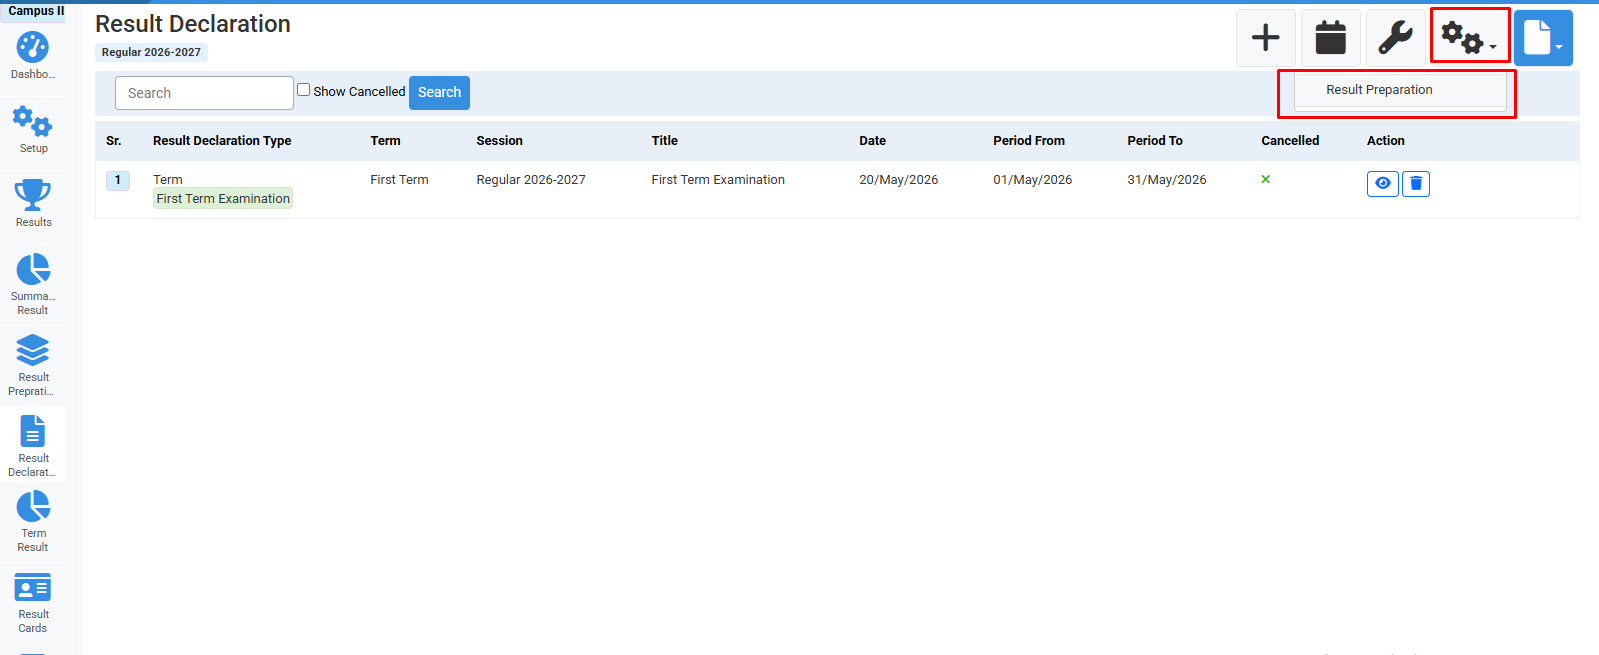Screen dimensions: 1599x655
Task: Click the Regular 2026-2027 session badge
Action: click(x=151, y=52)
